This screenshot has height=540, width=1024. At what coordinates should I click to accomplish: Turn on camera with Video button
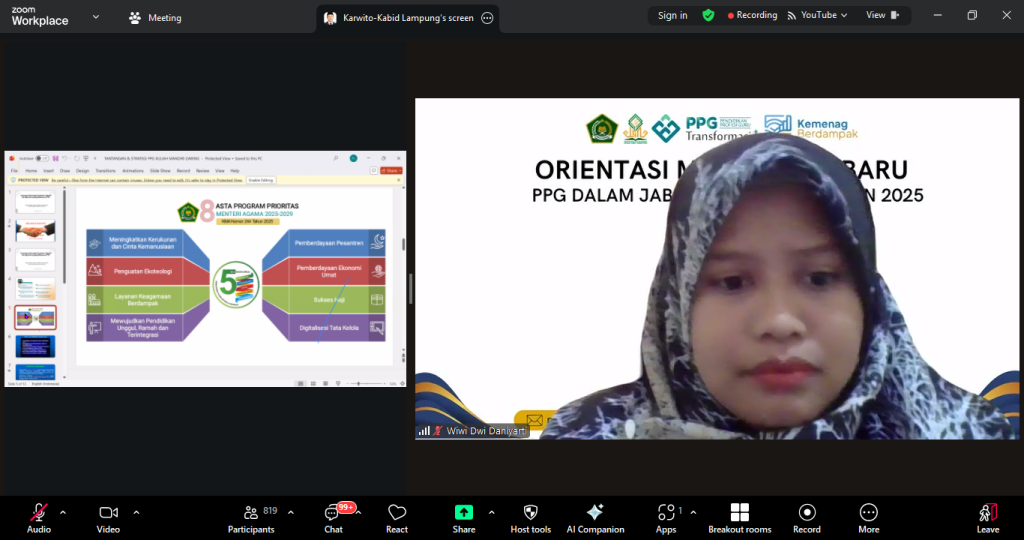pos(108,517)
